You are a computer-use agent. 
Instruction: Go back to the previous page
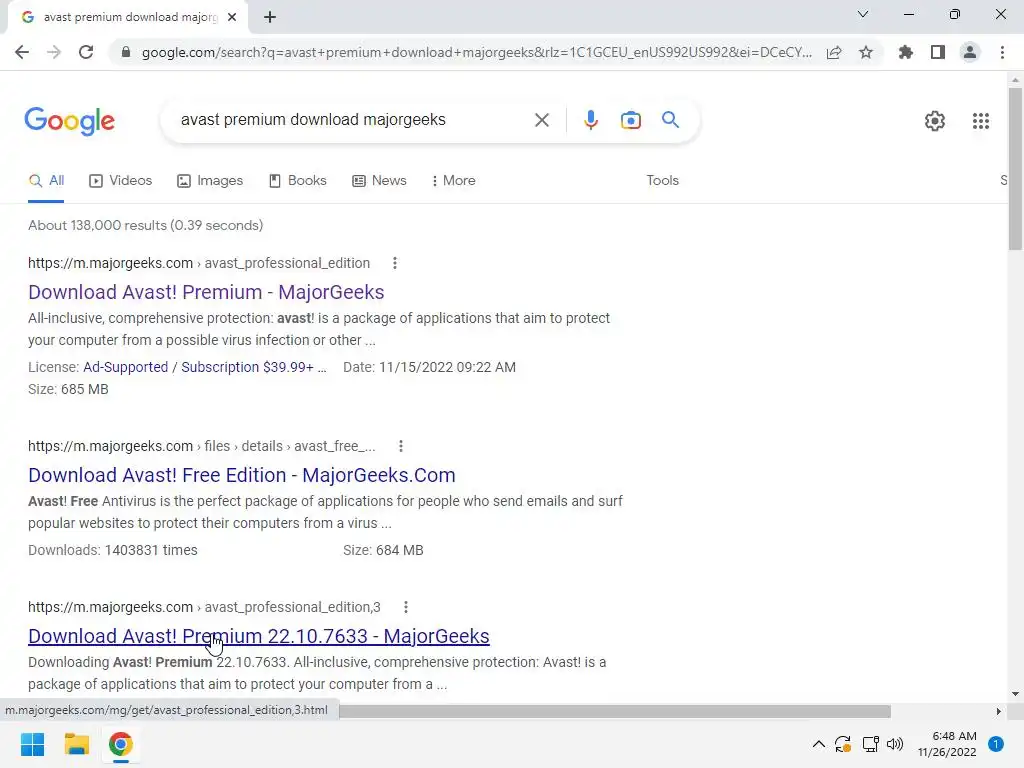point(22,52)
